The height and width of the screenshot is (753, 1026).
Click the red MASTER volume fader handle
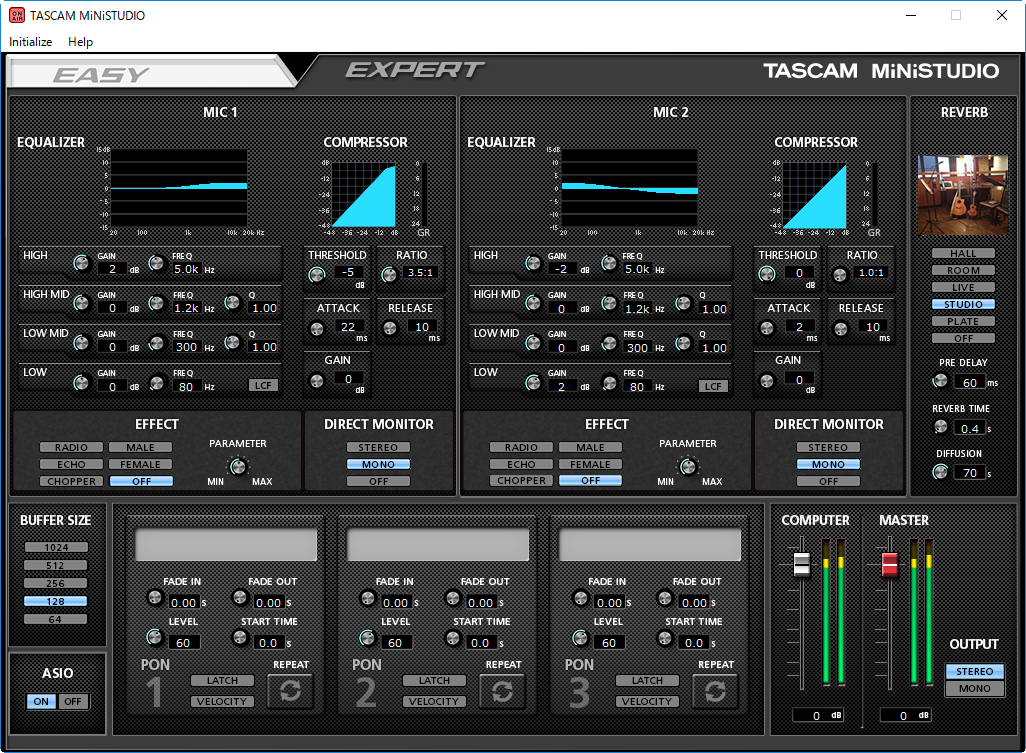[889, 564]
